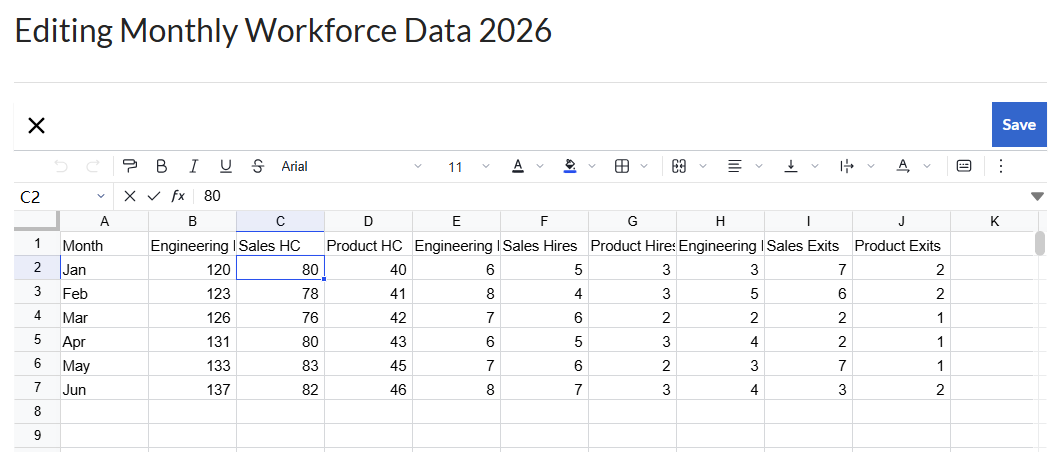The image size is (1063, 452).
Task: Click the Sales Exits header cell
Action: (x=808, y=245)
